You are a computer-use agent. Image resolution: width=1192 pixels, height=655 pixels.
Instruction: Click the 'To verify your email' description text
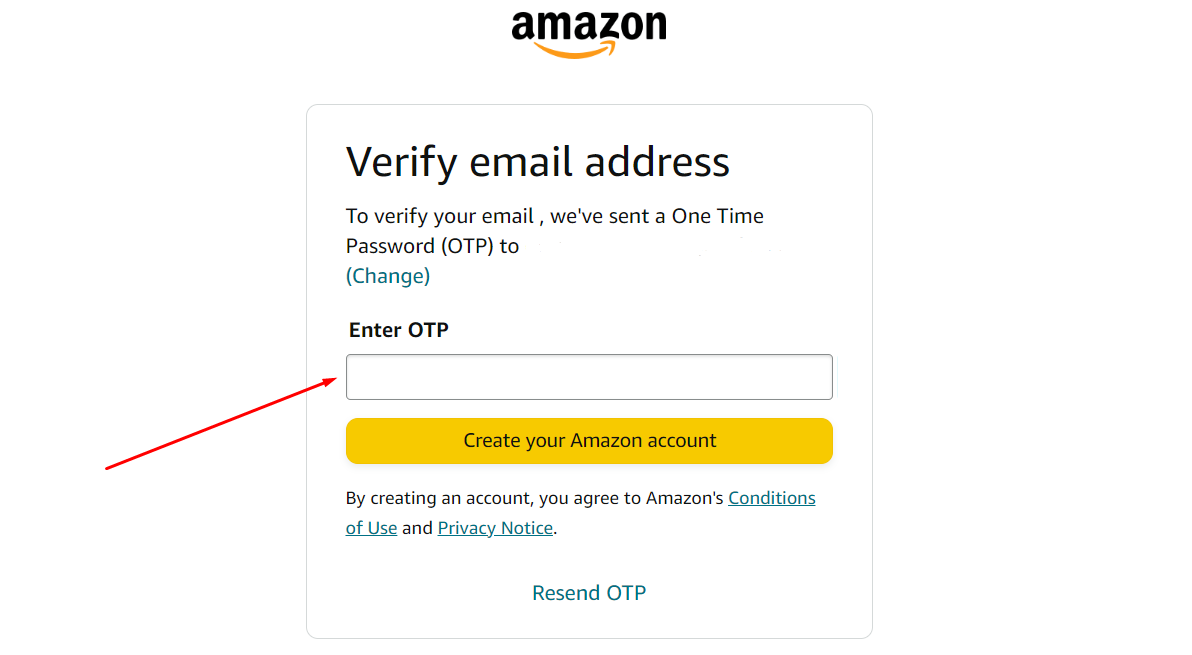click(x=439, y=217)
